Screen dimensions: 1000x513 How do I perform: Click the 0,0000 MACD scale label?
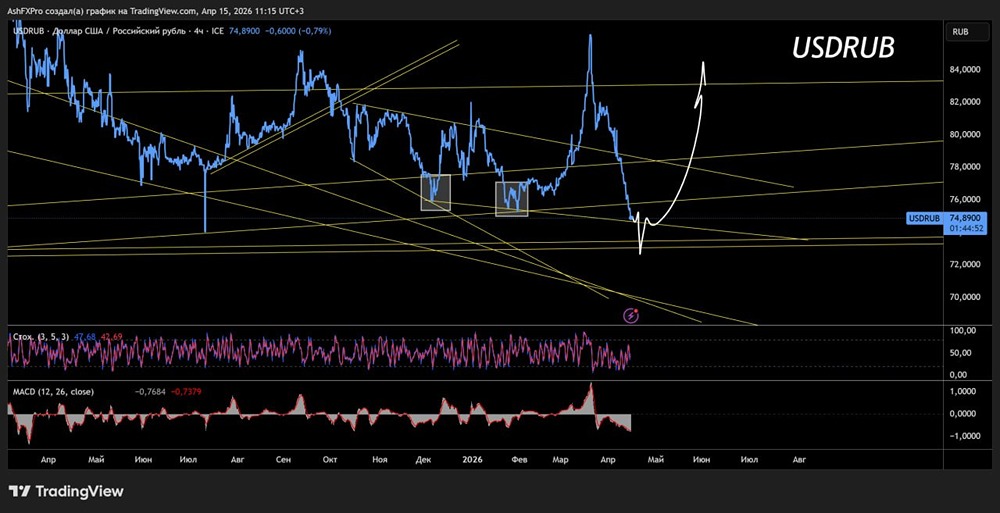[x=963, y=413]
